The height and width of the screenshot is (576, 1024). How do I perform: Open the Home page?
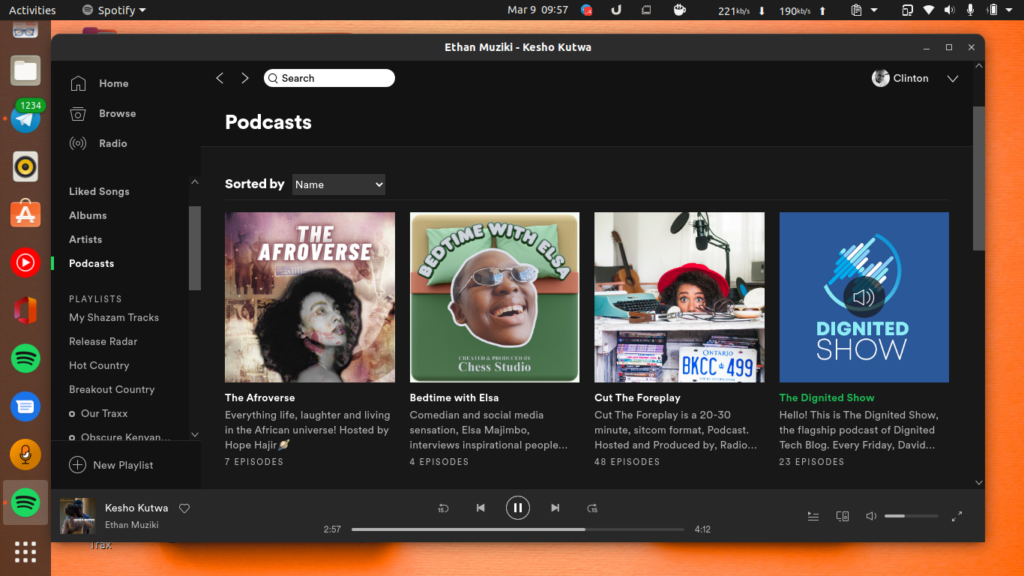114,84
